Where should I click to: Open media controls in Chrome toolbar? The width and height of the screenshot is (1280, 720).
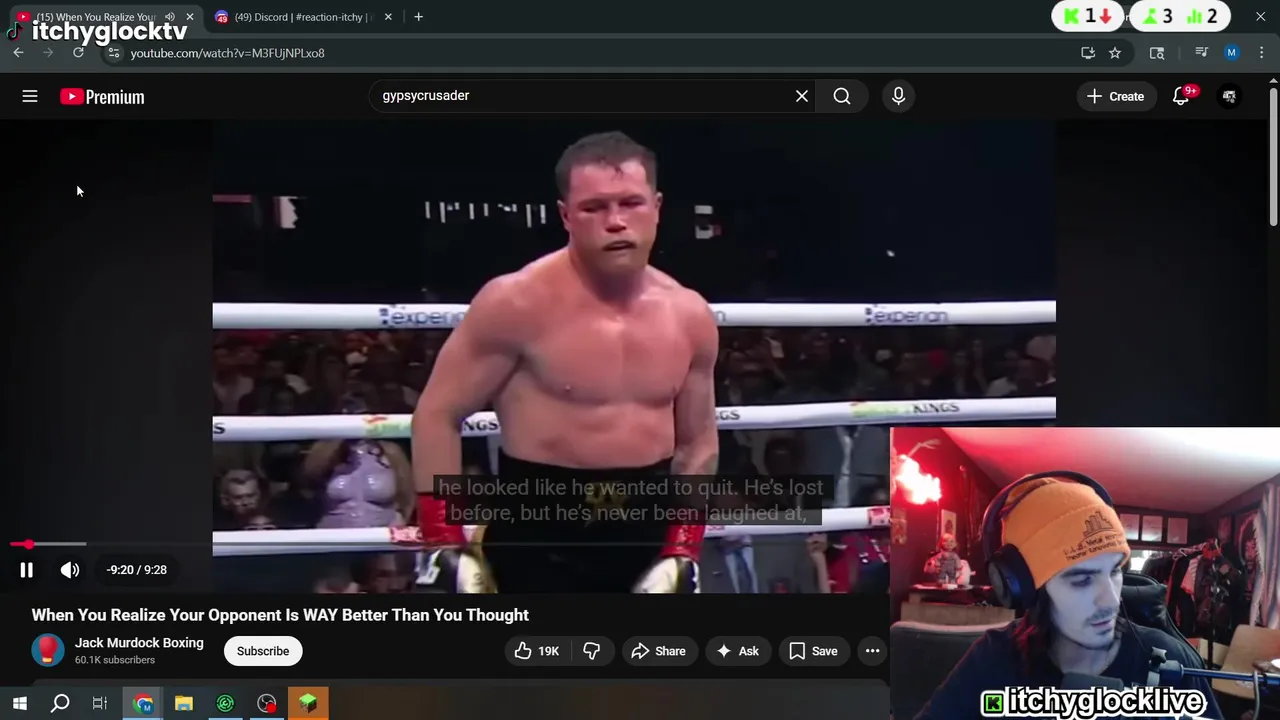tap(1202, 53)
